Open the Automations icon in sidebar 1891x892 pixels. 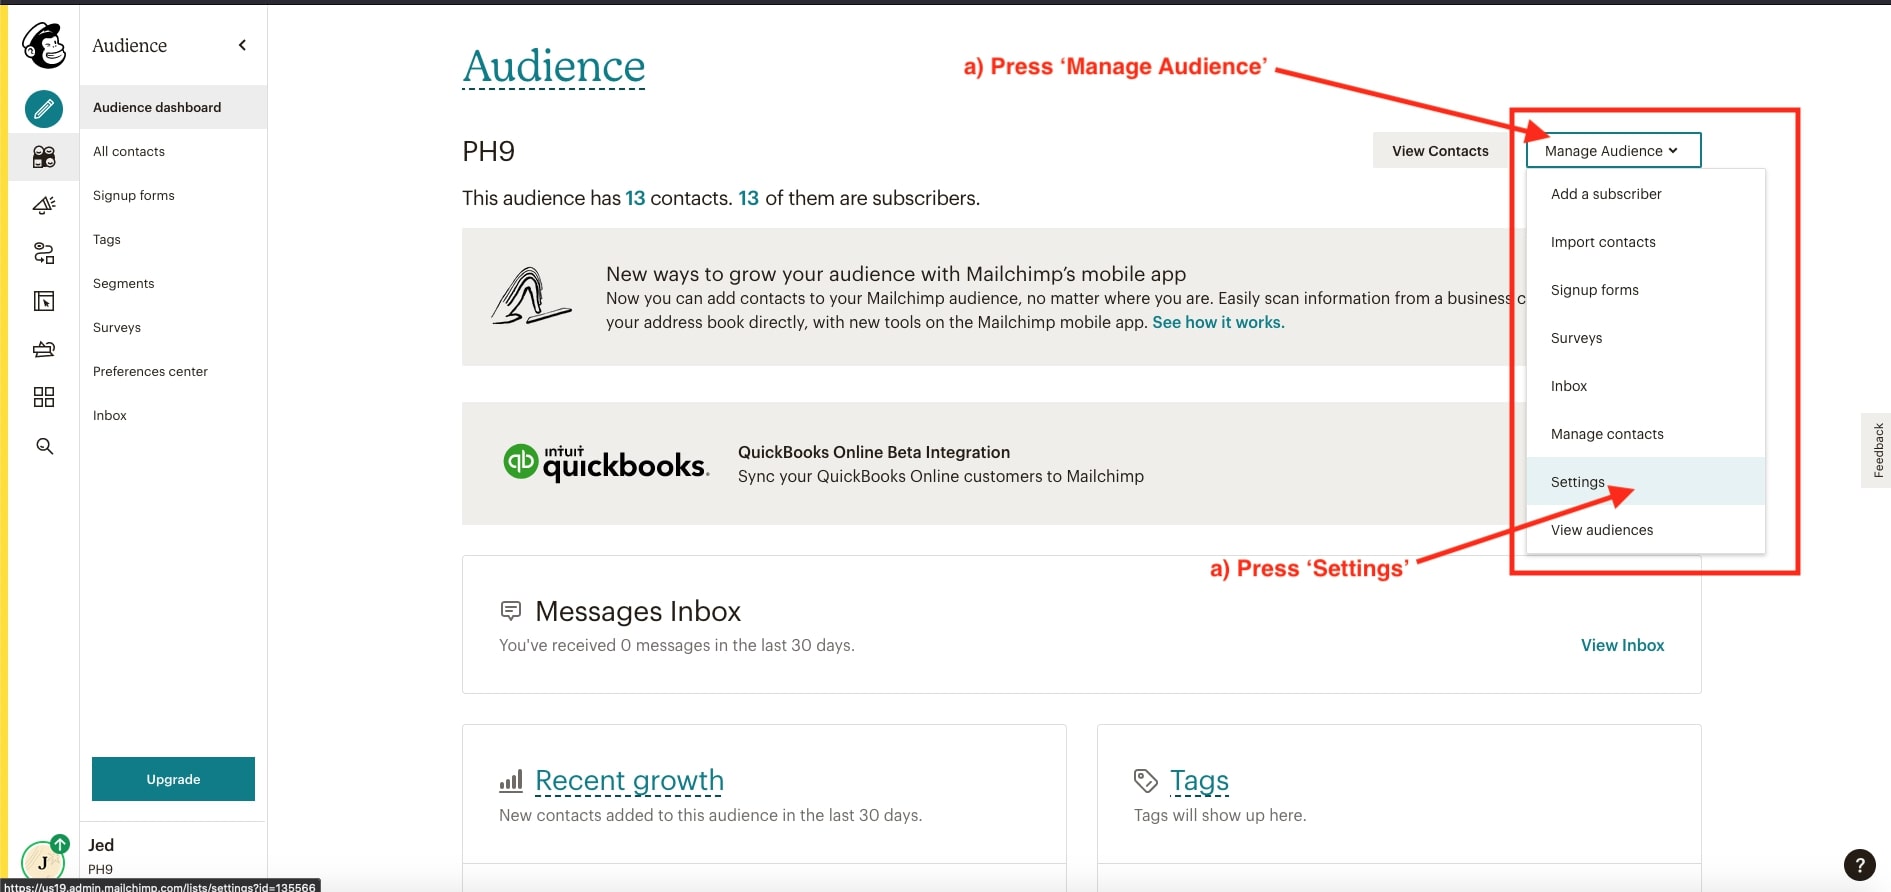(44, 253)
